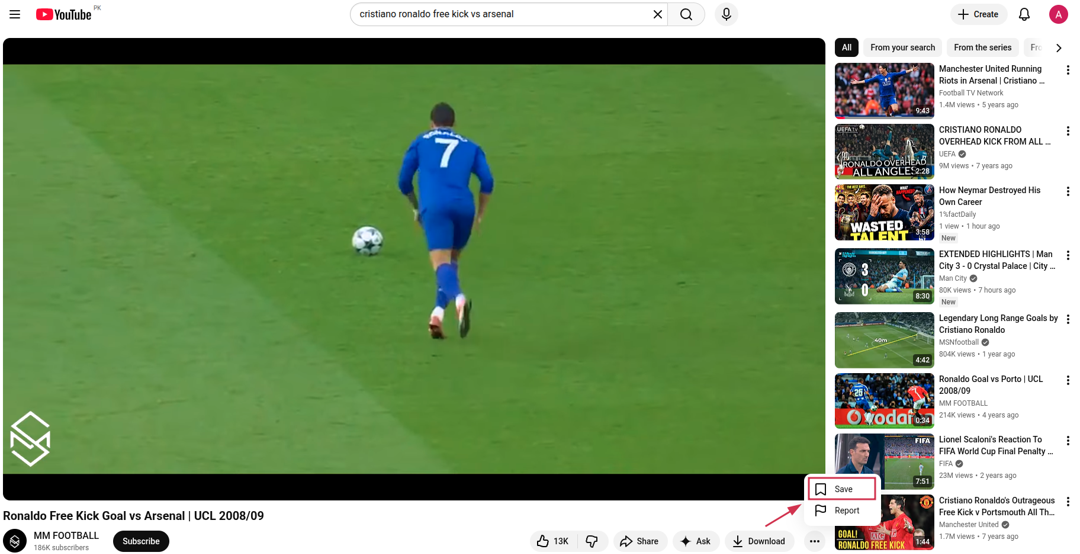Screen dimensions: 1080x554
Task: Click the magnifier search button
Action: (686, 14)
